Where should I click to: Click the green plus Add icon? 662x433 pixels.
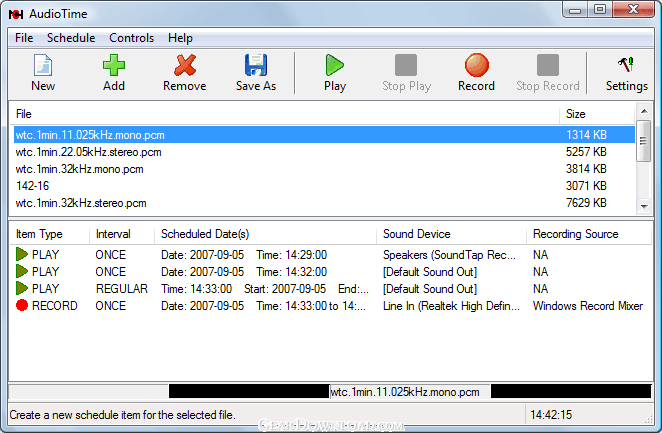coord(114,65)
